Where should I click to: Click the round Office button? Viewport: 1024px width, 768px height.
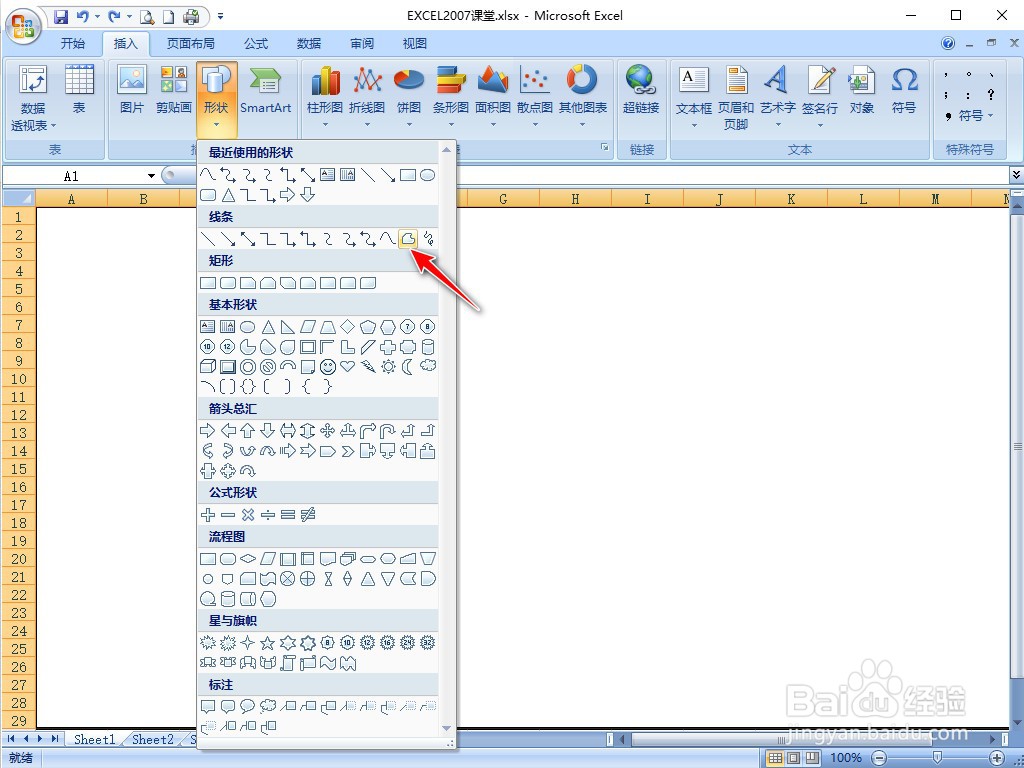pos(24,27)
